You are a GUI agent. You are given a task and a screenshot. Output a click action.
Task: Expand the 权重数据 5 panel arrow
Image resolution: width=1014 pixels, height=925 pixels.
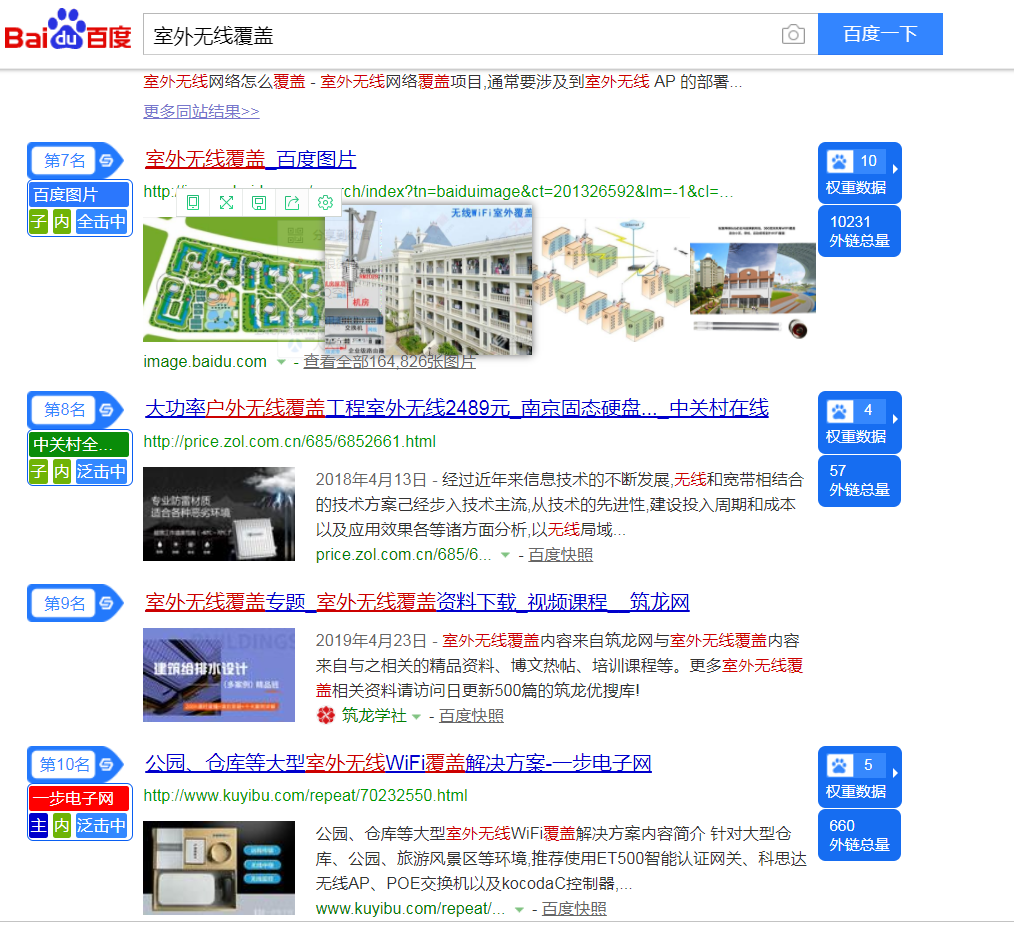895,773
